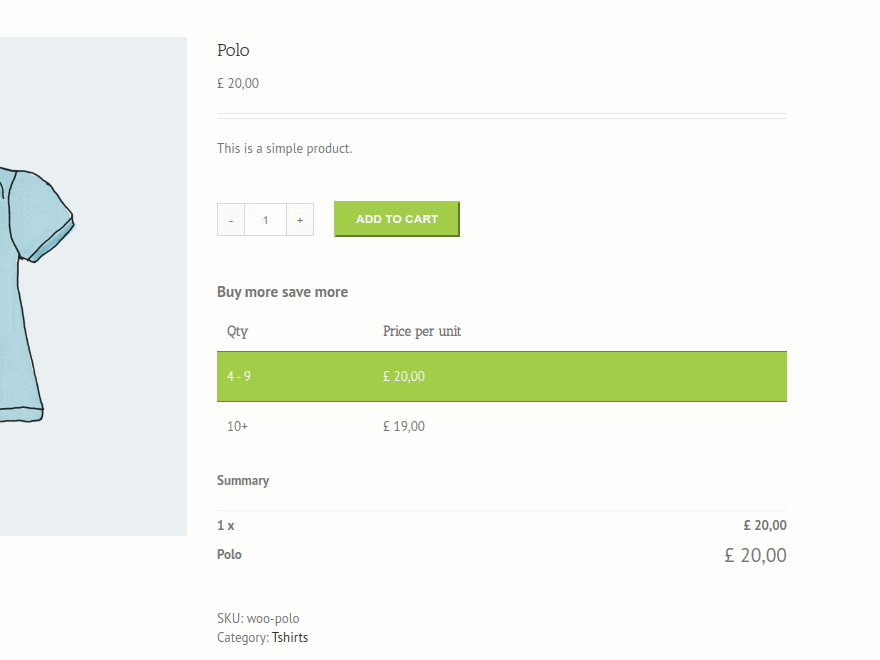
Task: Focus the quantity input field
Action: pos(265,220)
